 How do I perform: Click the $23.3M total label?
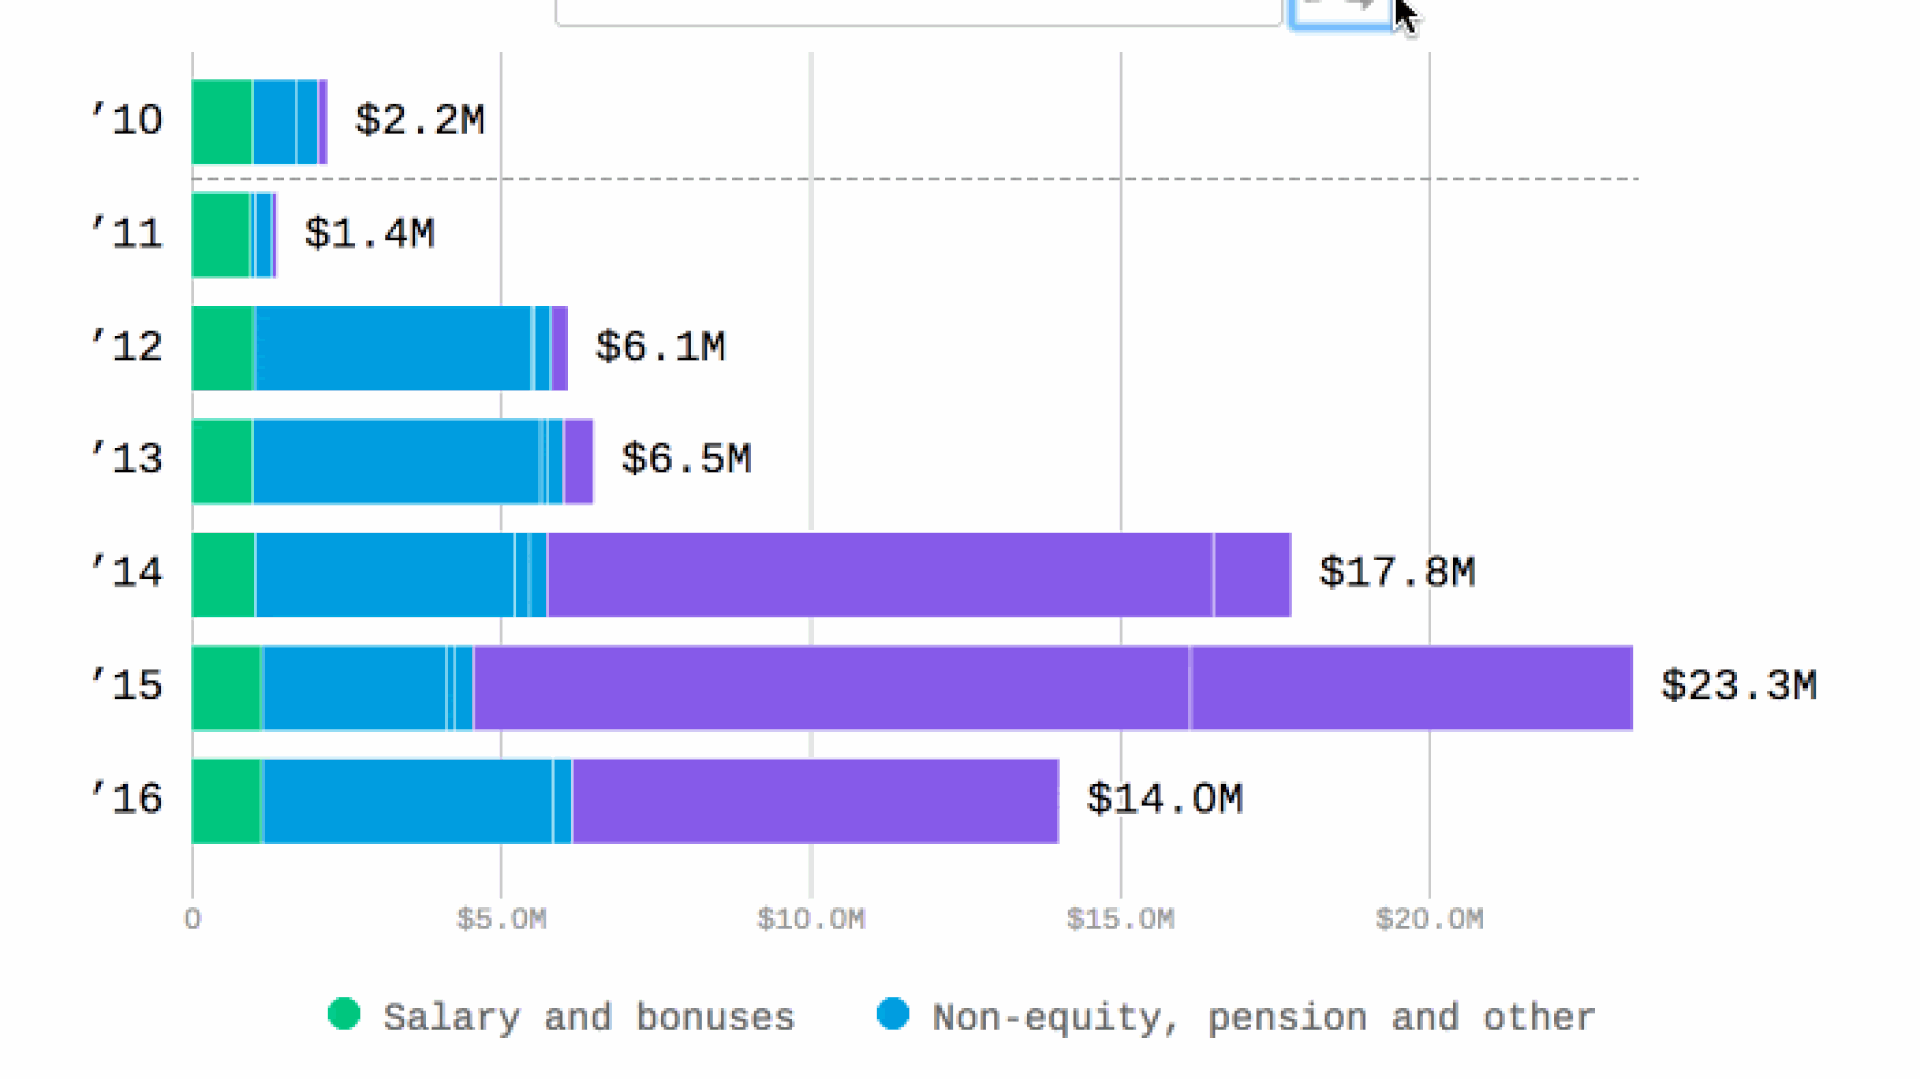pyautogui.click(x=1739, y=686)
